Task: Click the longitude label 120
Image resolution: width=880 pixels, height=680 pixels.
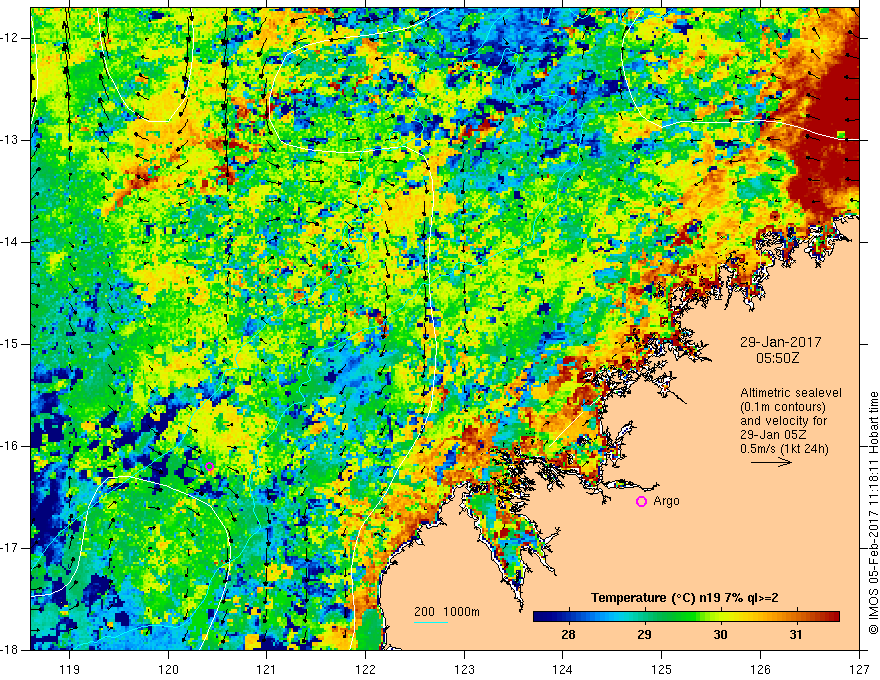Action: pos(168,669)
